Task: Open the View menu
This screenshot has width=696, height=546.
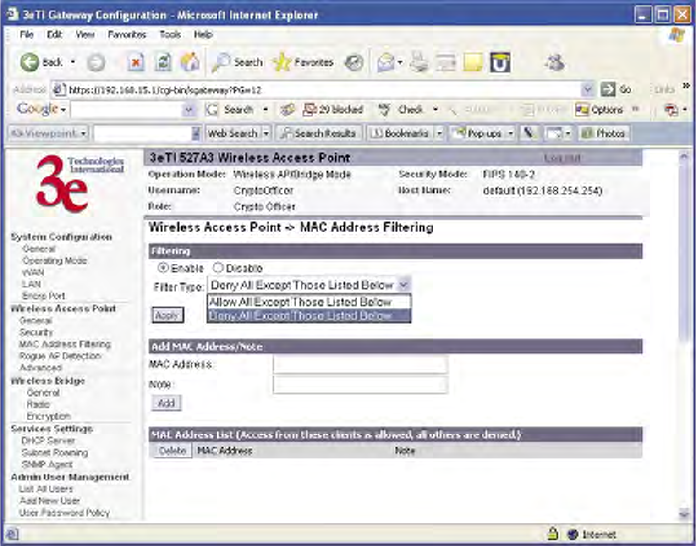Action: pyautogui.click(x=85, y=35)
